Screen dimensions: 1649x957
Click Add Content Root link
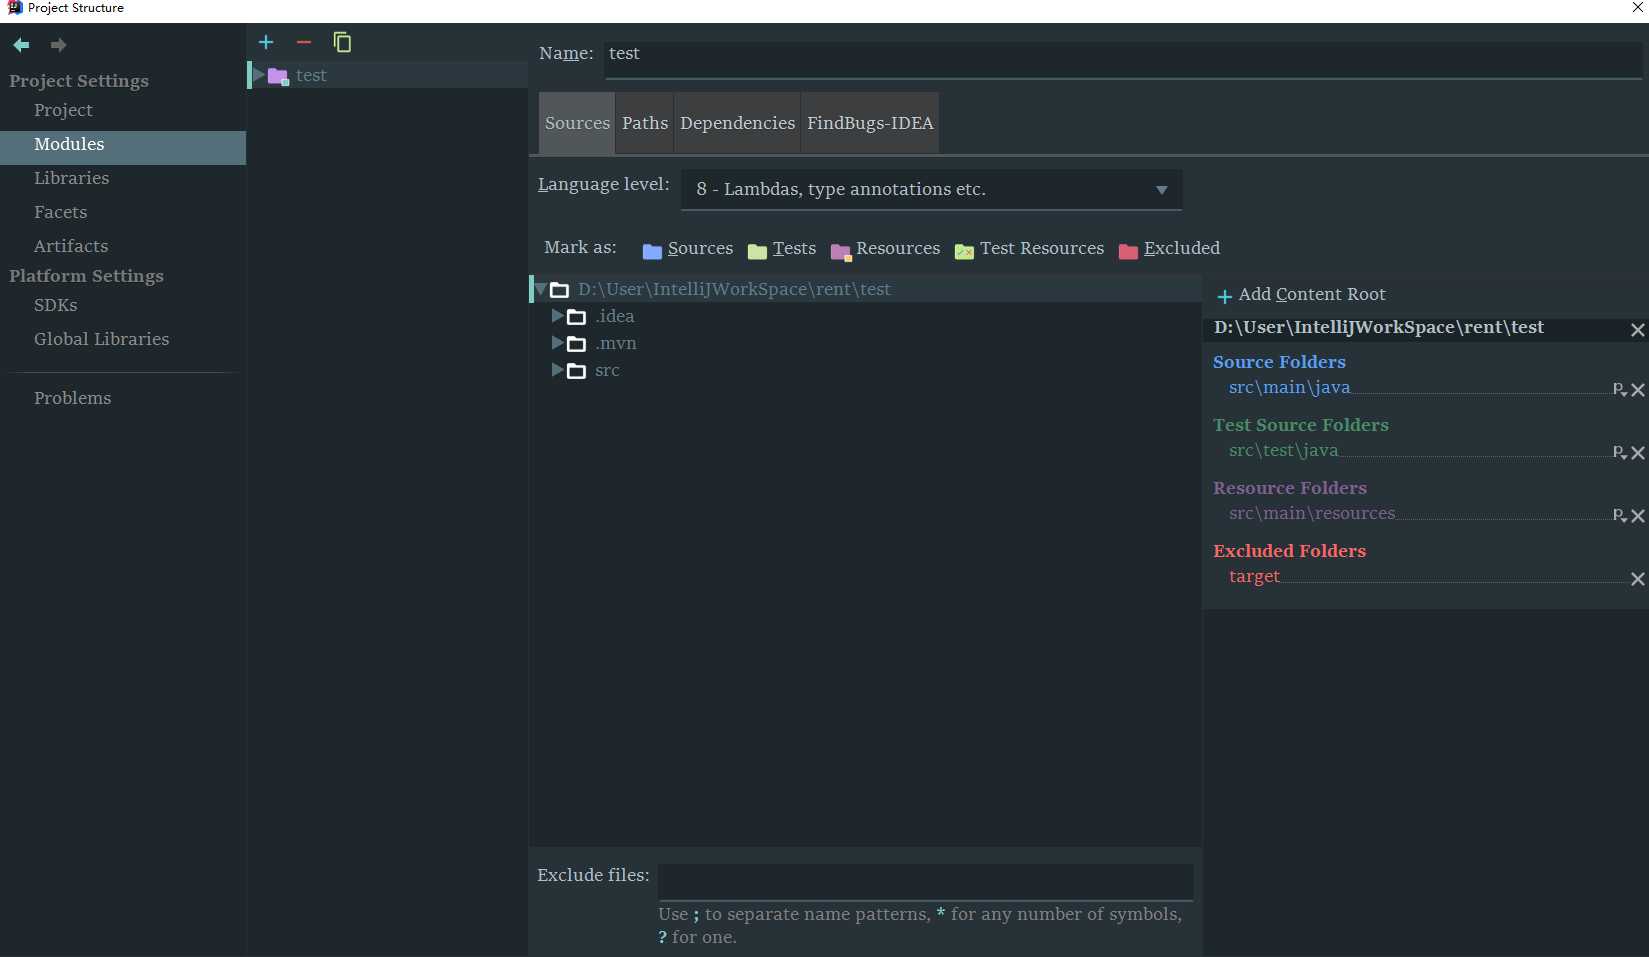coord(1312,295)
